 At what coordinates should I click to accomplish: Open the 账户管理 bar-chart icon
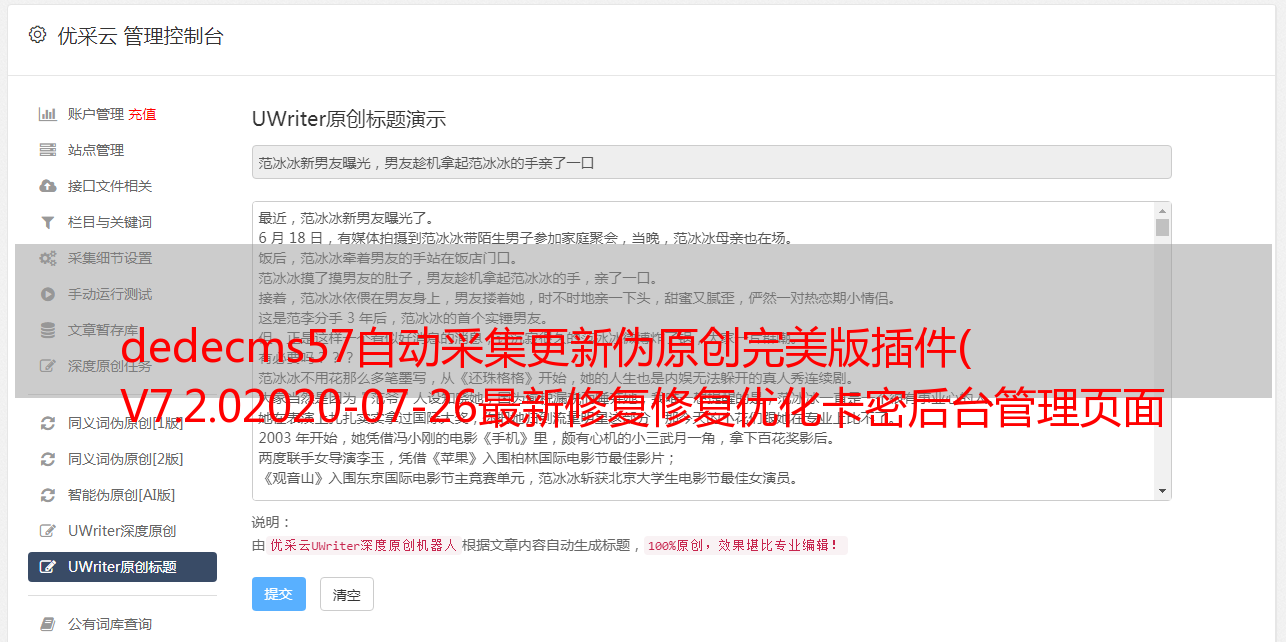click(47, 114)
